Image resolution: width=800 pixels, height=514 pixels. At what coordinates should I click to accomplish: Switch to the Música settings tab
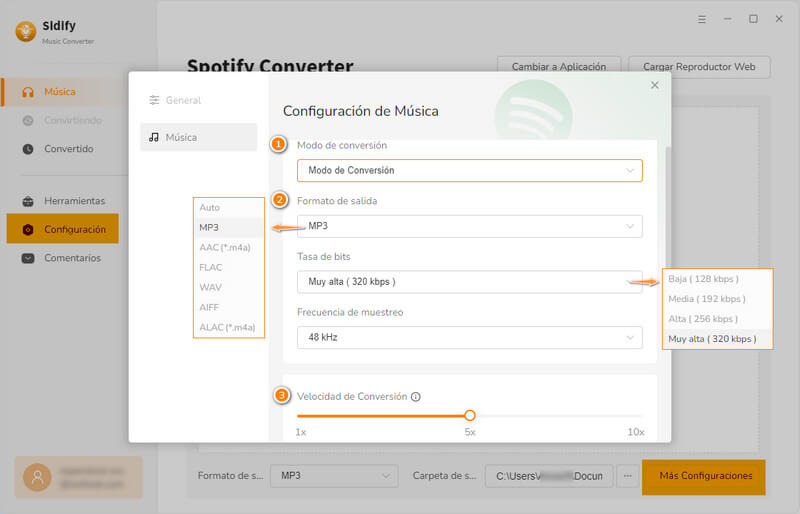pos(198,137)
